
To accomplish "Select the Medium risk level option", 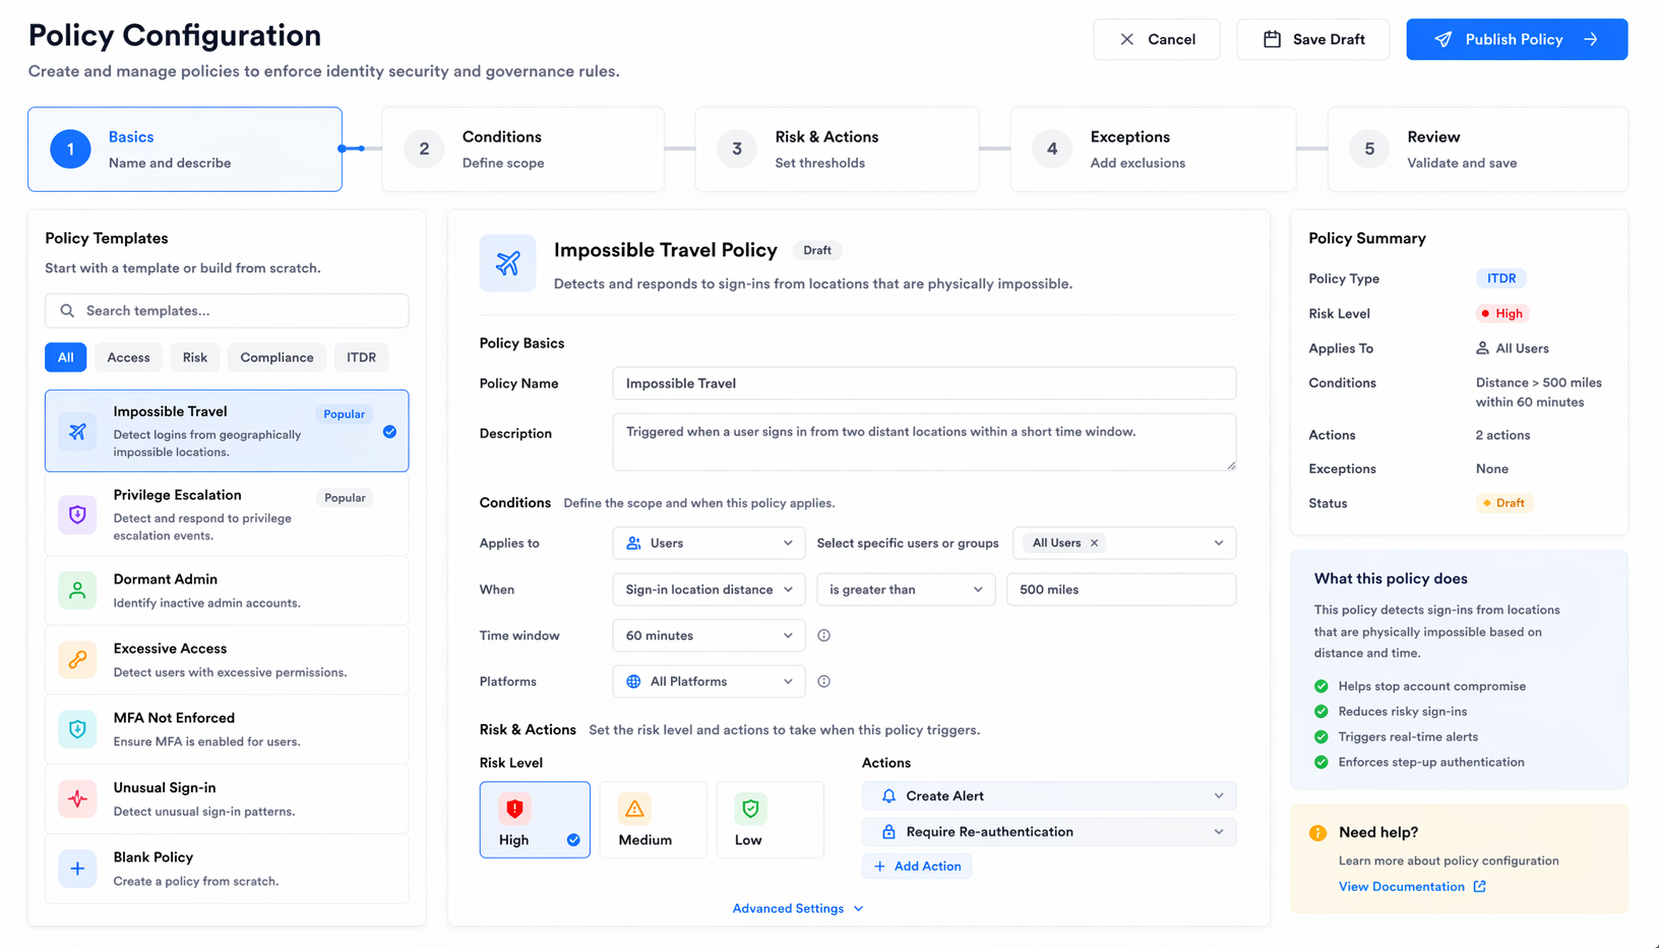I will (653, 819).
